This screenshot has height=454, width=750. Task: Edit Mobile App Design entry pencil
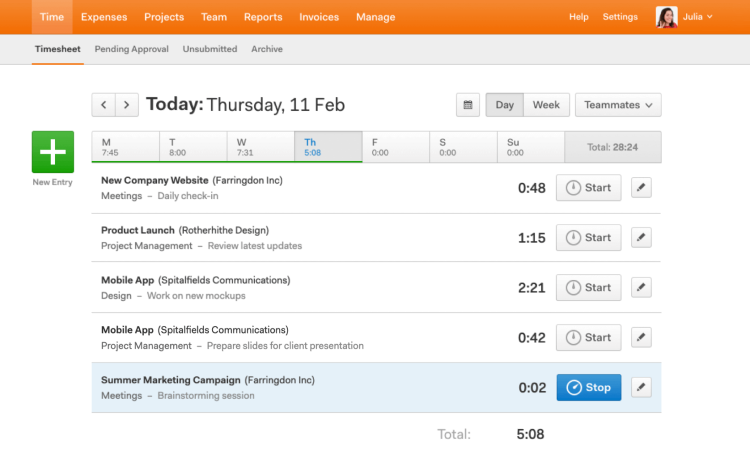coord(641,287)
